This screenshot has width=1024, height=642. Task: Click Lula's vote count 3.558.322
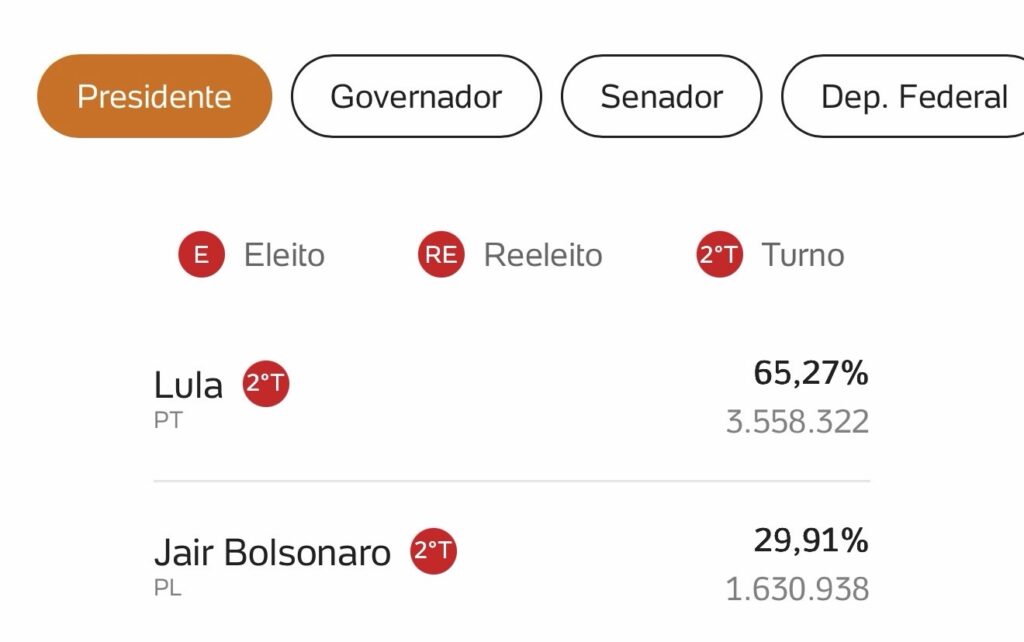pyautogui.click(x=797, y=421)
